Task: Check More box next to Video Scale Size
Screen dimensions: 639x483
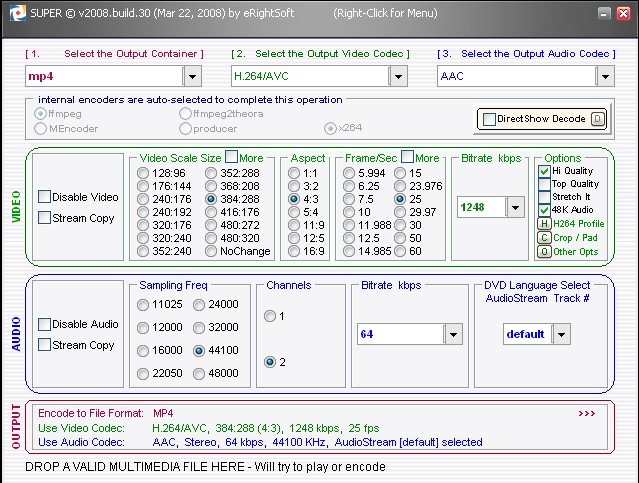Action: 231,157
